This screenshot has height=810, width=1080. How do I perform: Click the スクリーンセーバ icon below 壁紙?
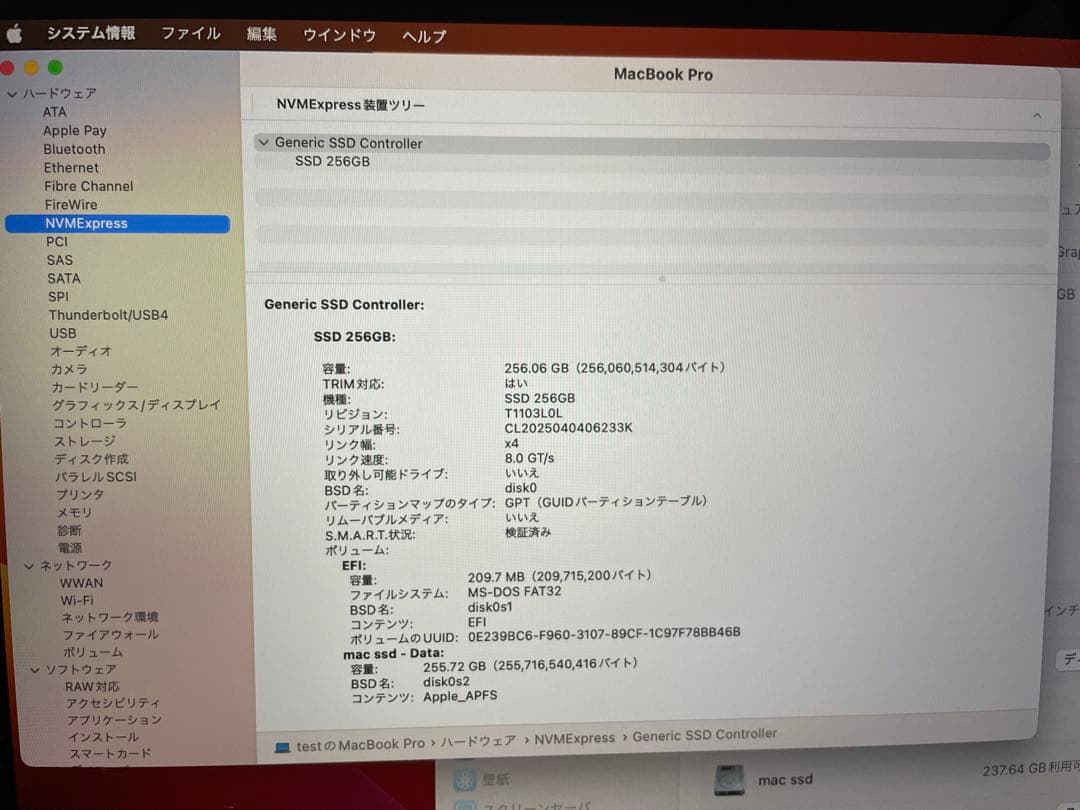[466, 804]
